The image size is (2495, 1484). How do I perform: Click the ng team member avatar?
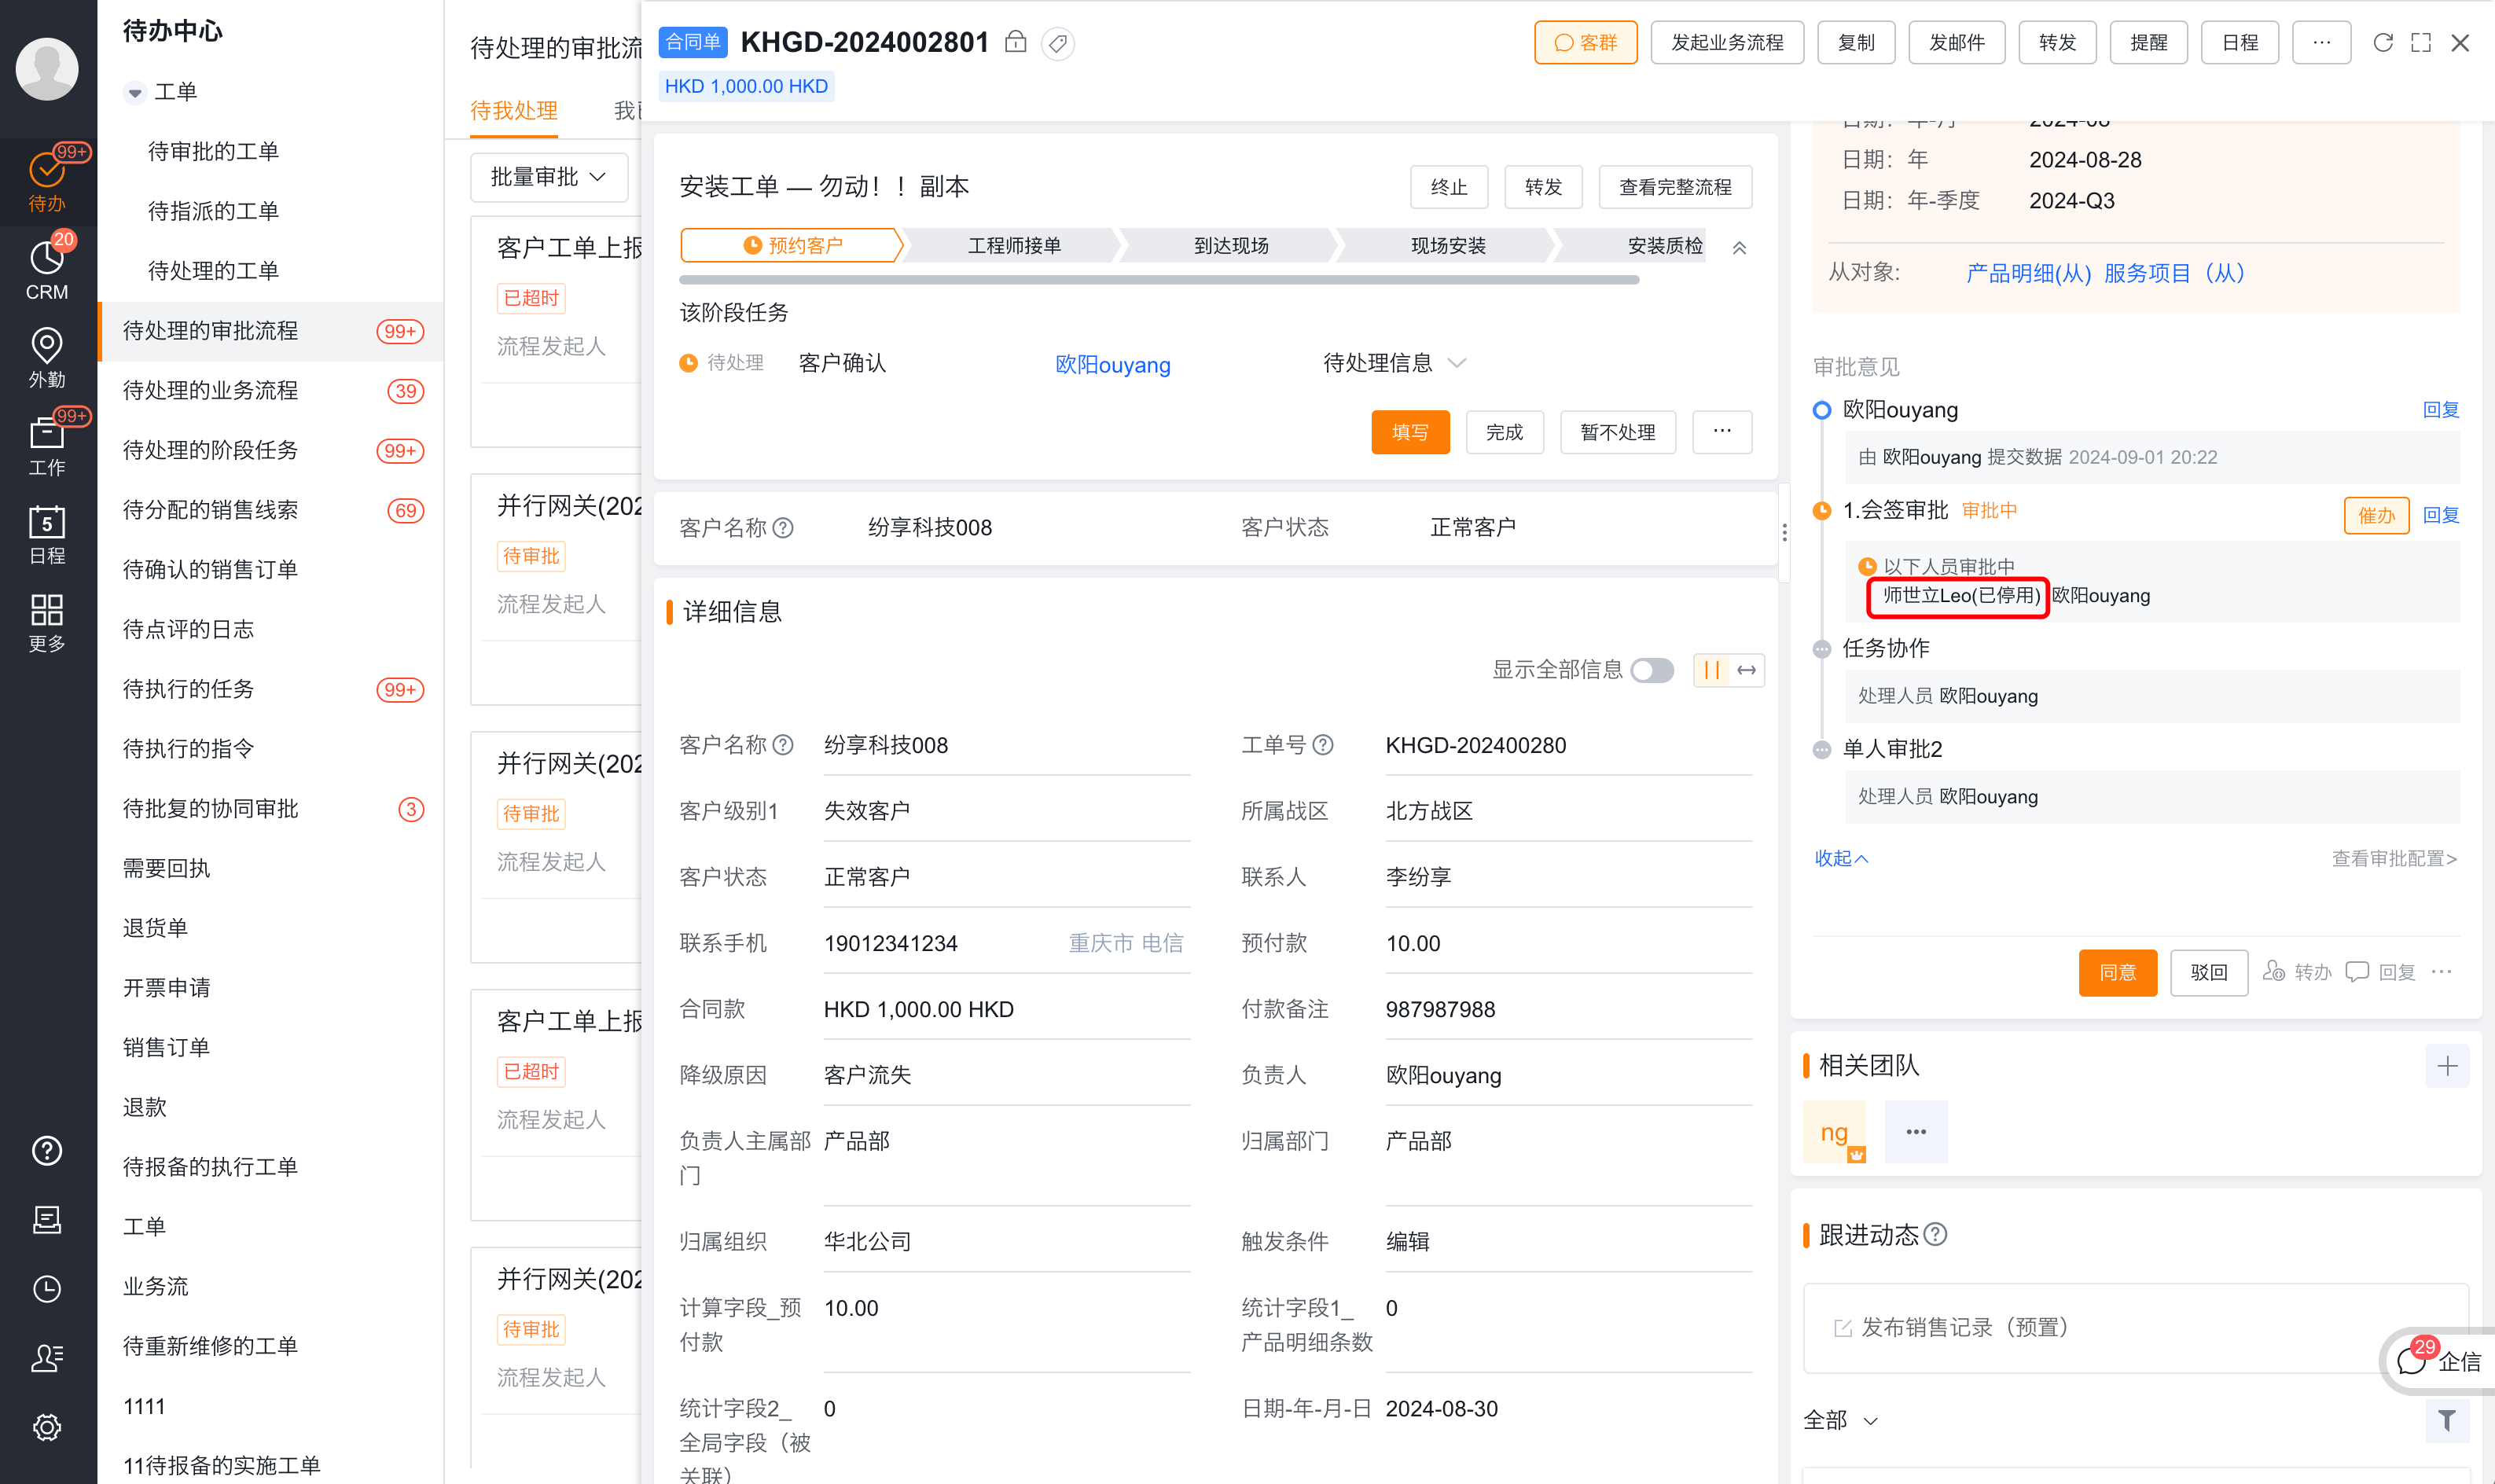pyautogui.click(x=1834, y=1132)
